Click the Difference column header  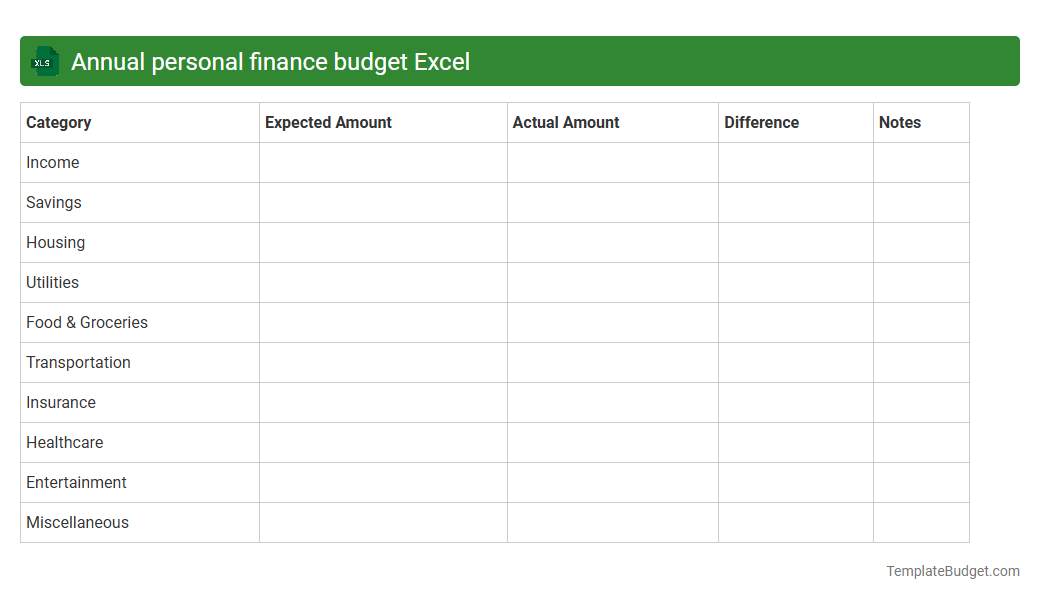click(761, 122)
